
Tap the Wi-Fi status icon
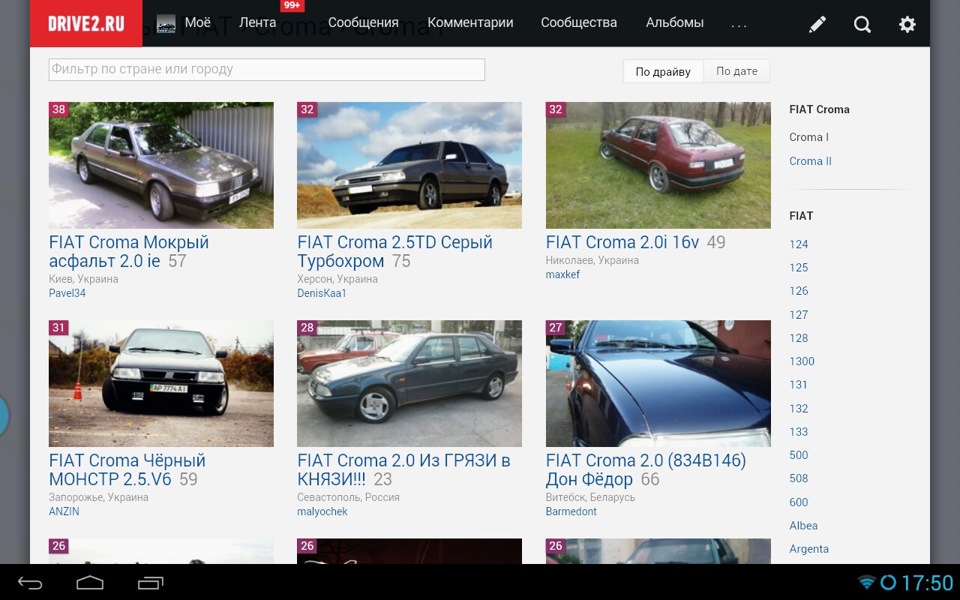click(866, 582)
